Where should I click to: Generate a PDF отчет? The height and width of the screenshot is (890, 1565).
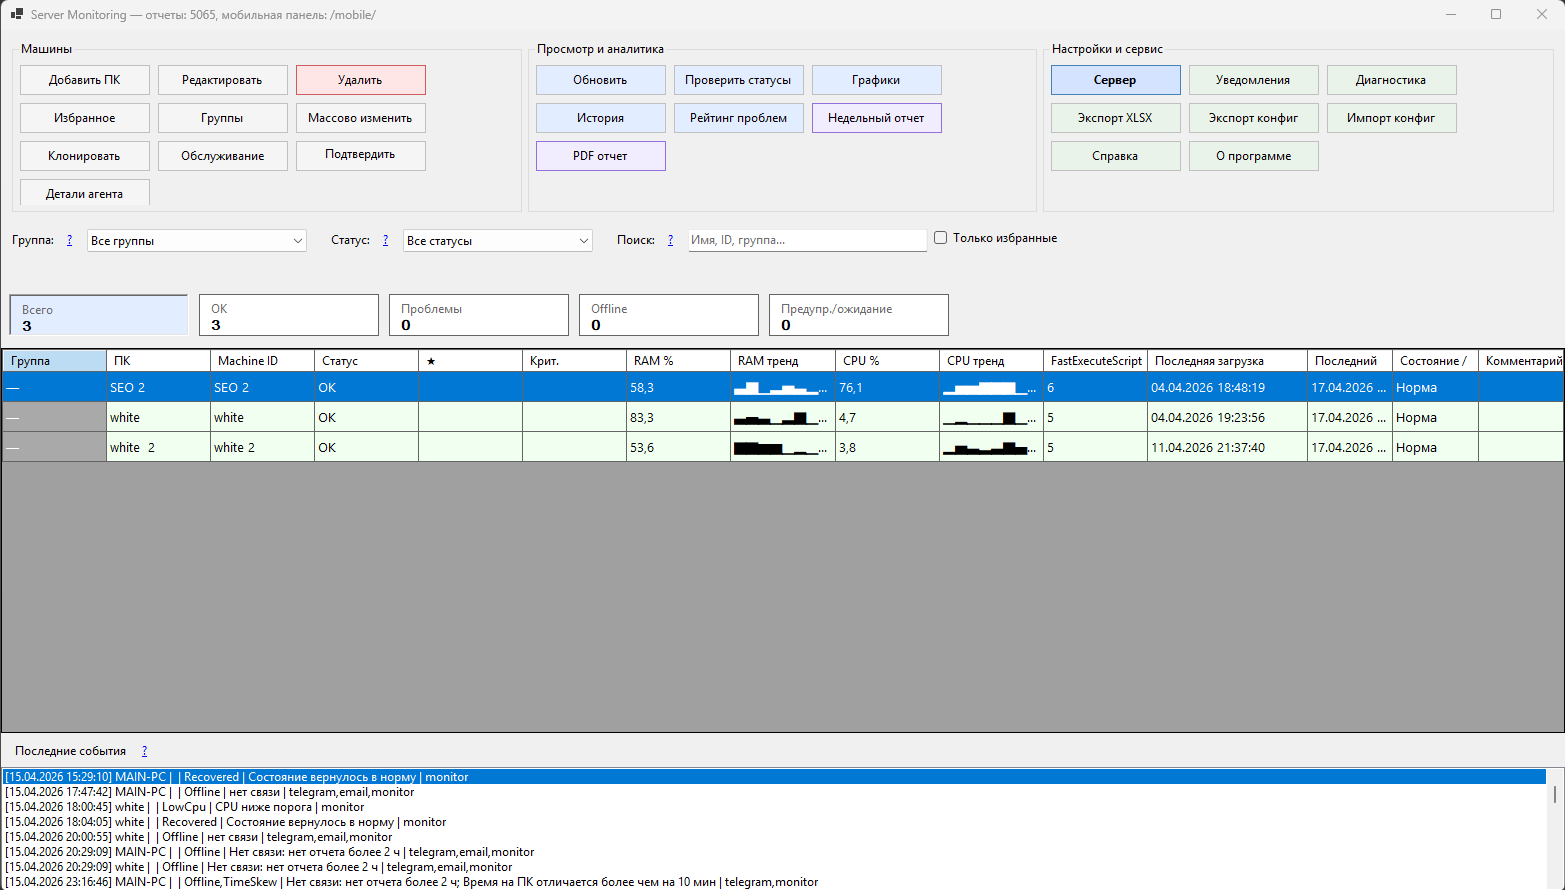coord(600,156)
